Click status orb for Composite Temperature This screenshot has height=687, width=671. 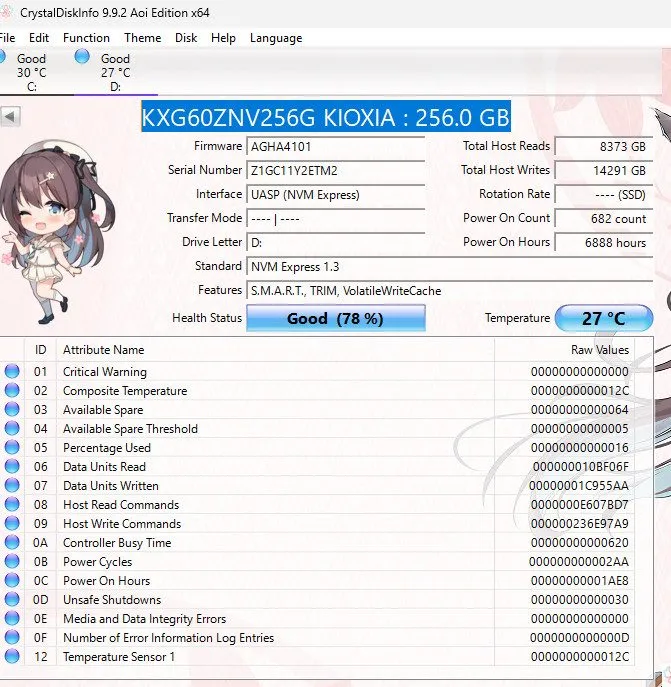[x=12, y=390]
